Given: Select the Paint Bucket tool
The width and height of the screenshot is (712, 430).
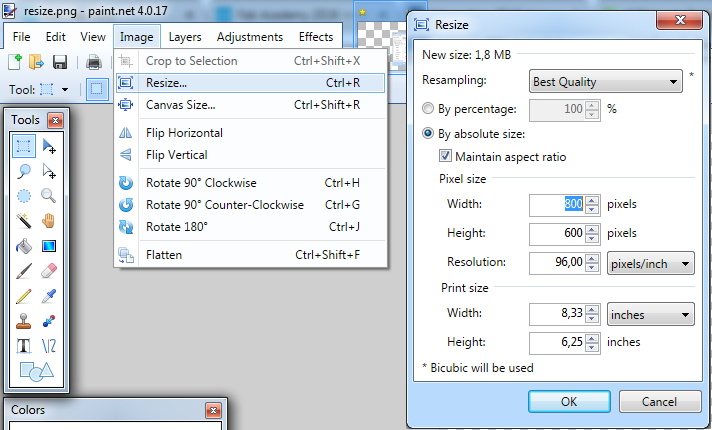Looking at the screenshot, I should [24, 246].
